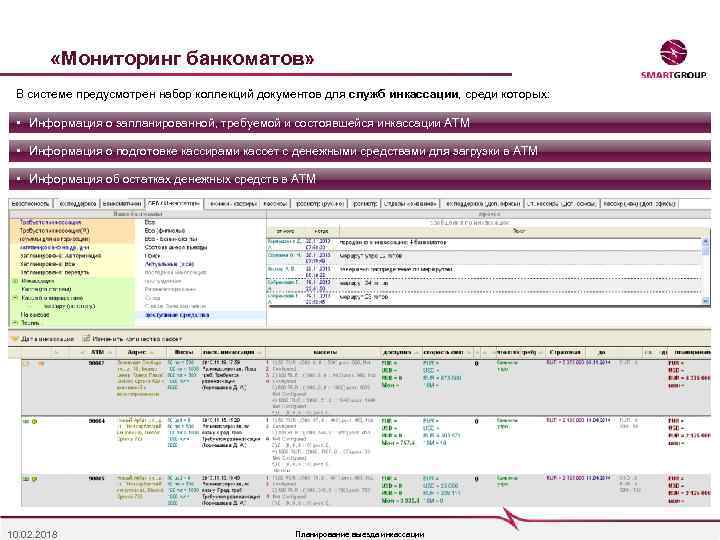Open the доступно column filter arrow
The width and height of the screenshot is (720, 540).
tap(416, 352)
